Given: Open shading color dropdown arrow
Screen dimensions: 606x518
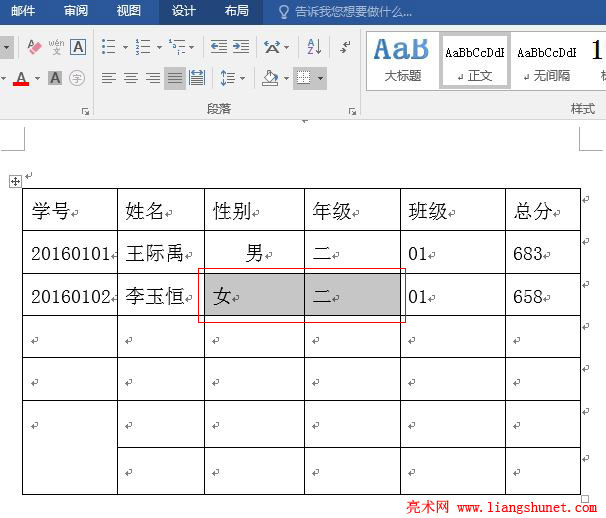Looking at the screenshot, I should pos(286,78).
